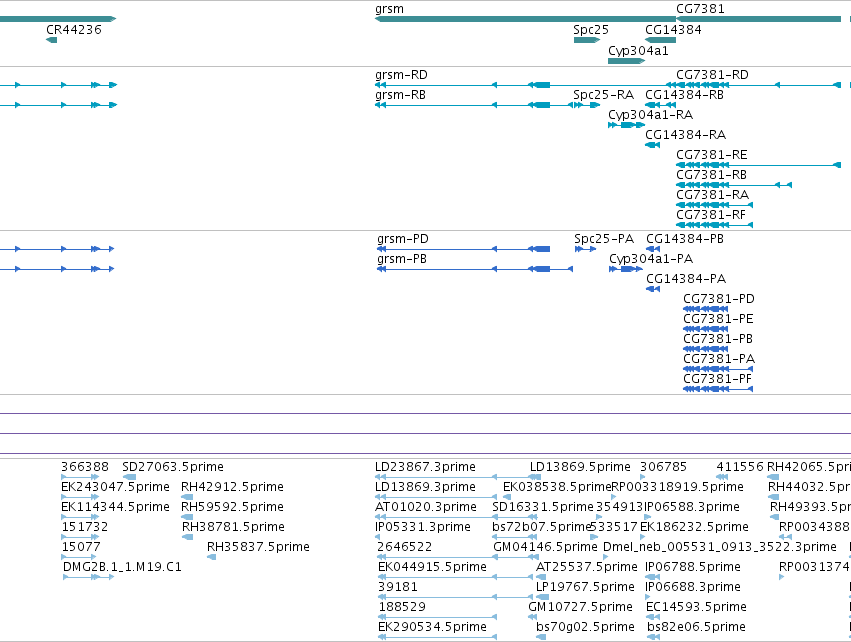Select the IP06688.3prime EST label

(693, 587)
